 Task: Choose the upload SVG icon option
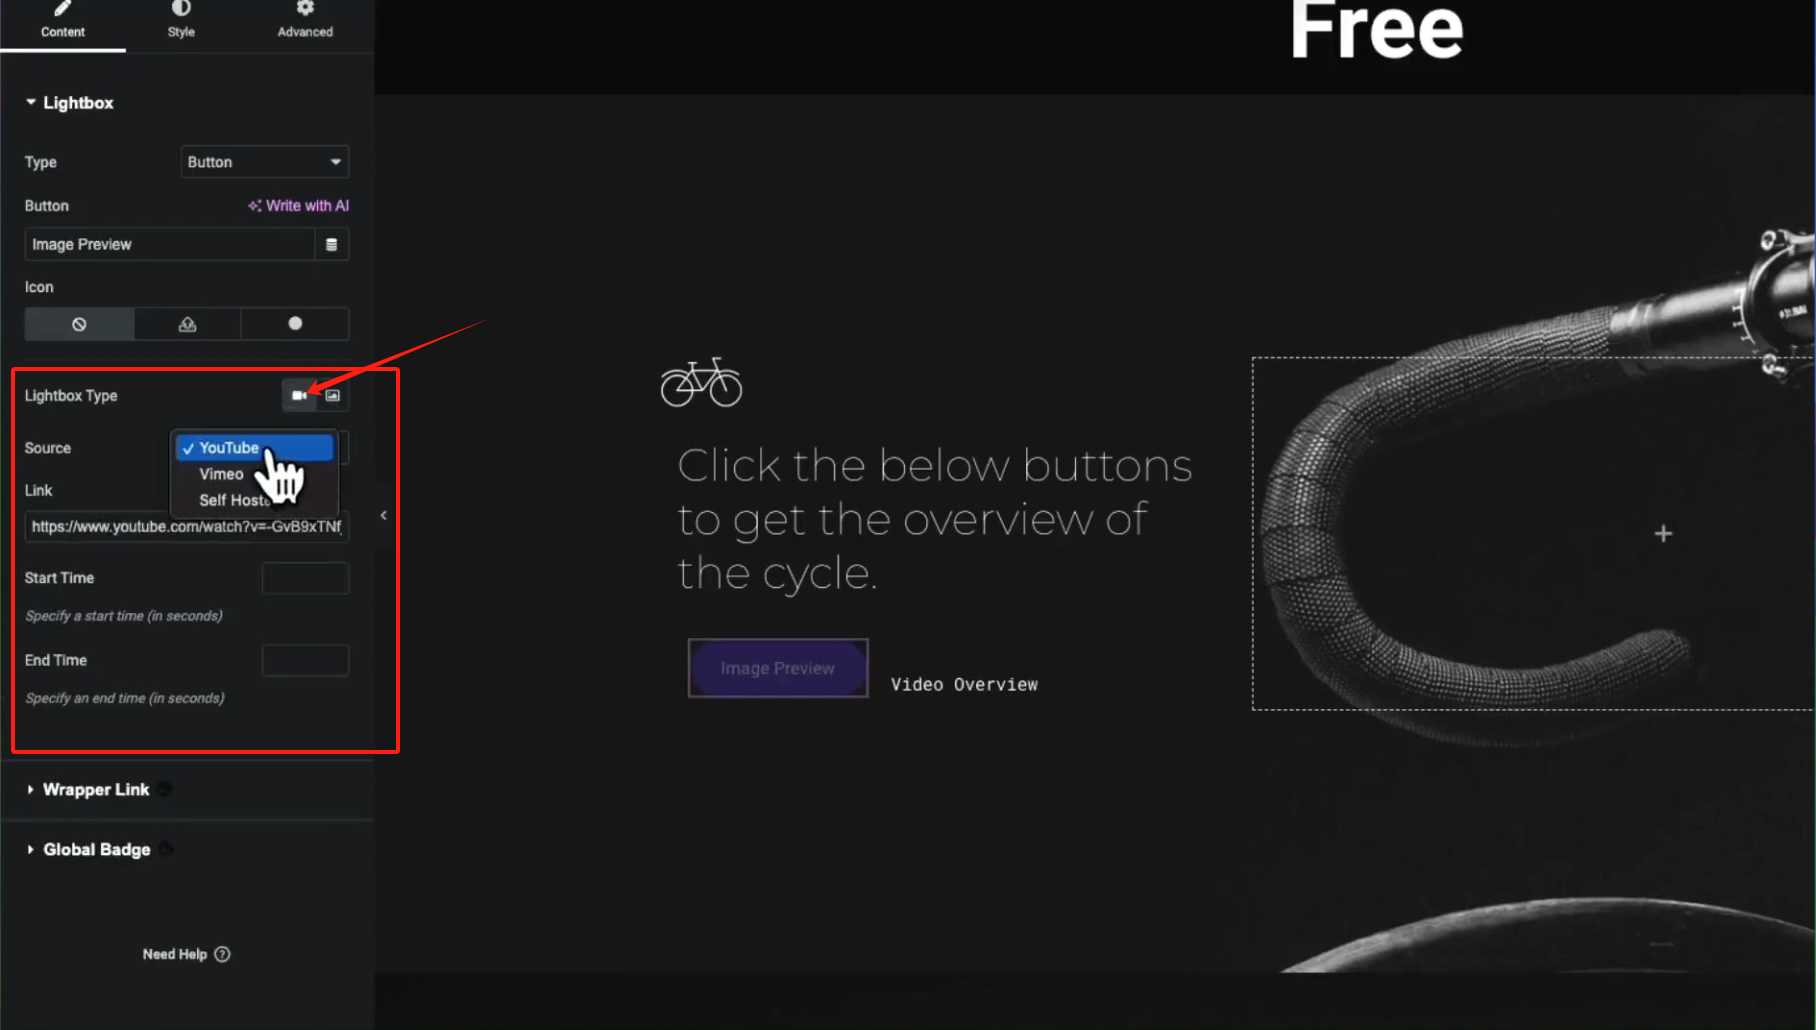click(x=187, y=324)
